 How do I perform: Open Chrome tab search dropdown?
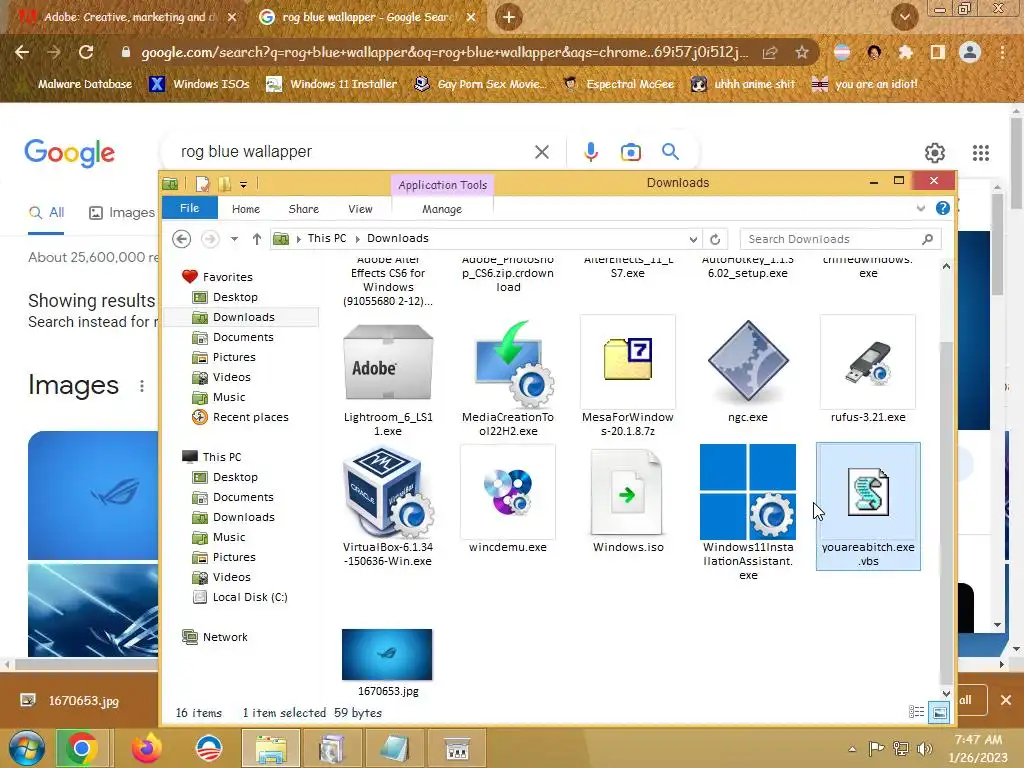905,17
